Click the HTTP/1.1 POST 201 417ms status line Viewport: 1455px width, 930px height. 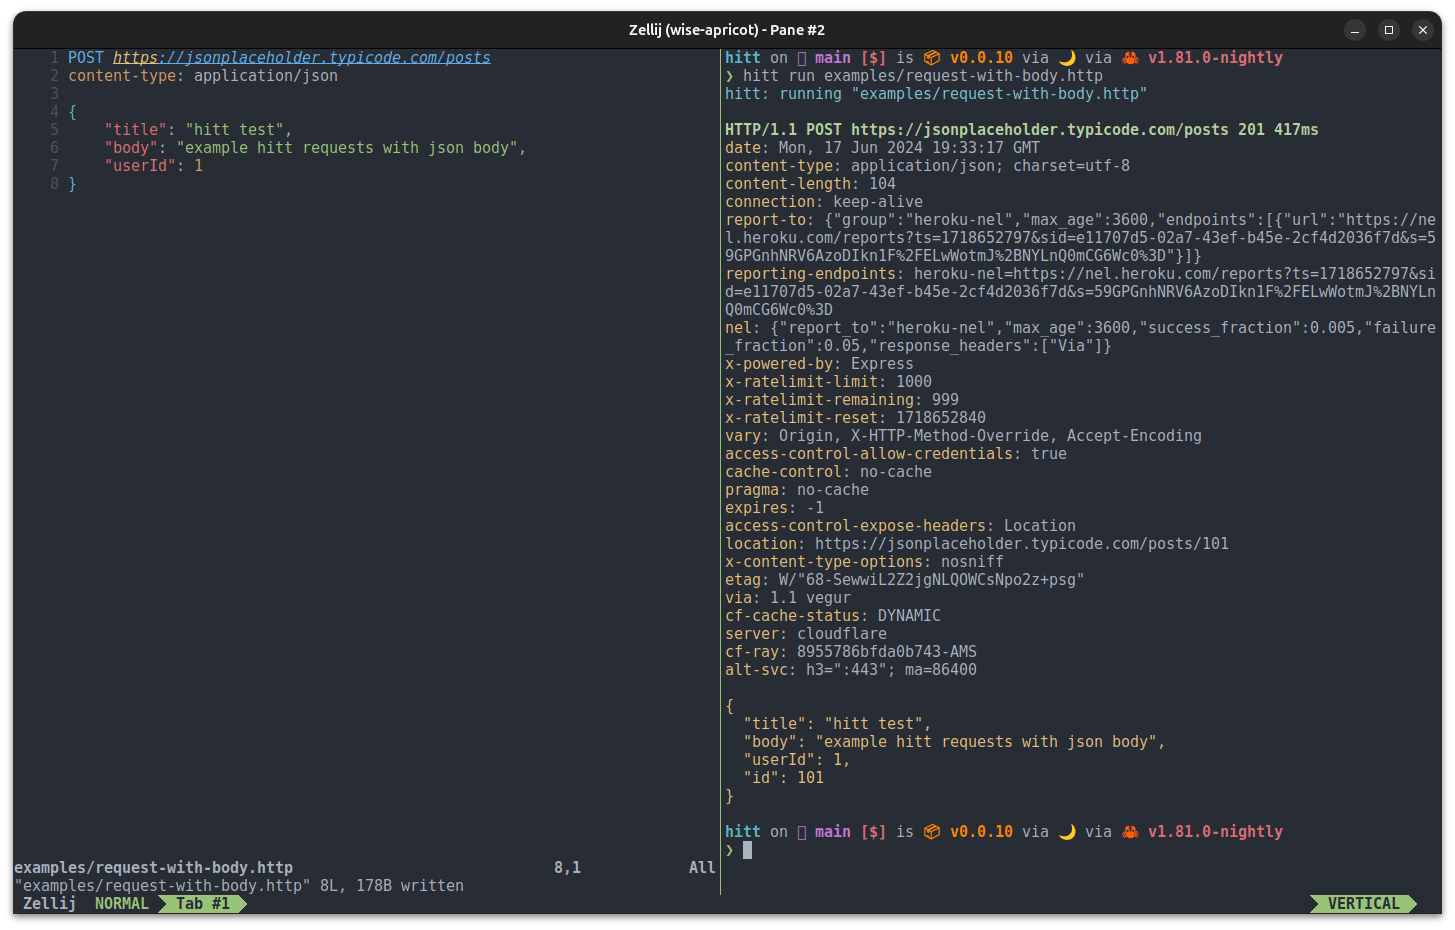click(1021, 130)
